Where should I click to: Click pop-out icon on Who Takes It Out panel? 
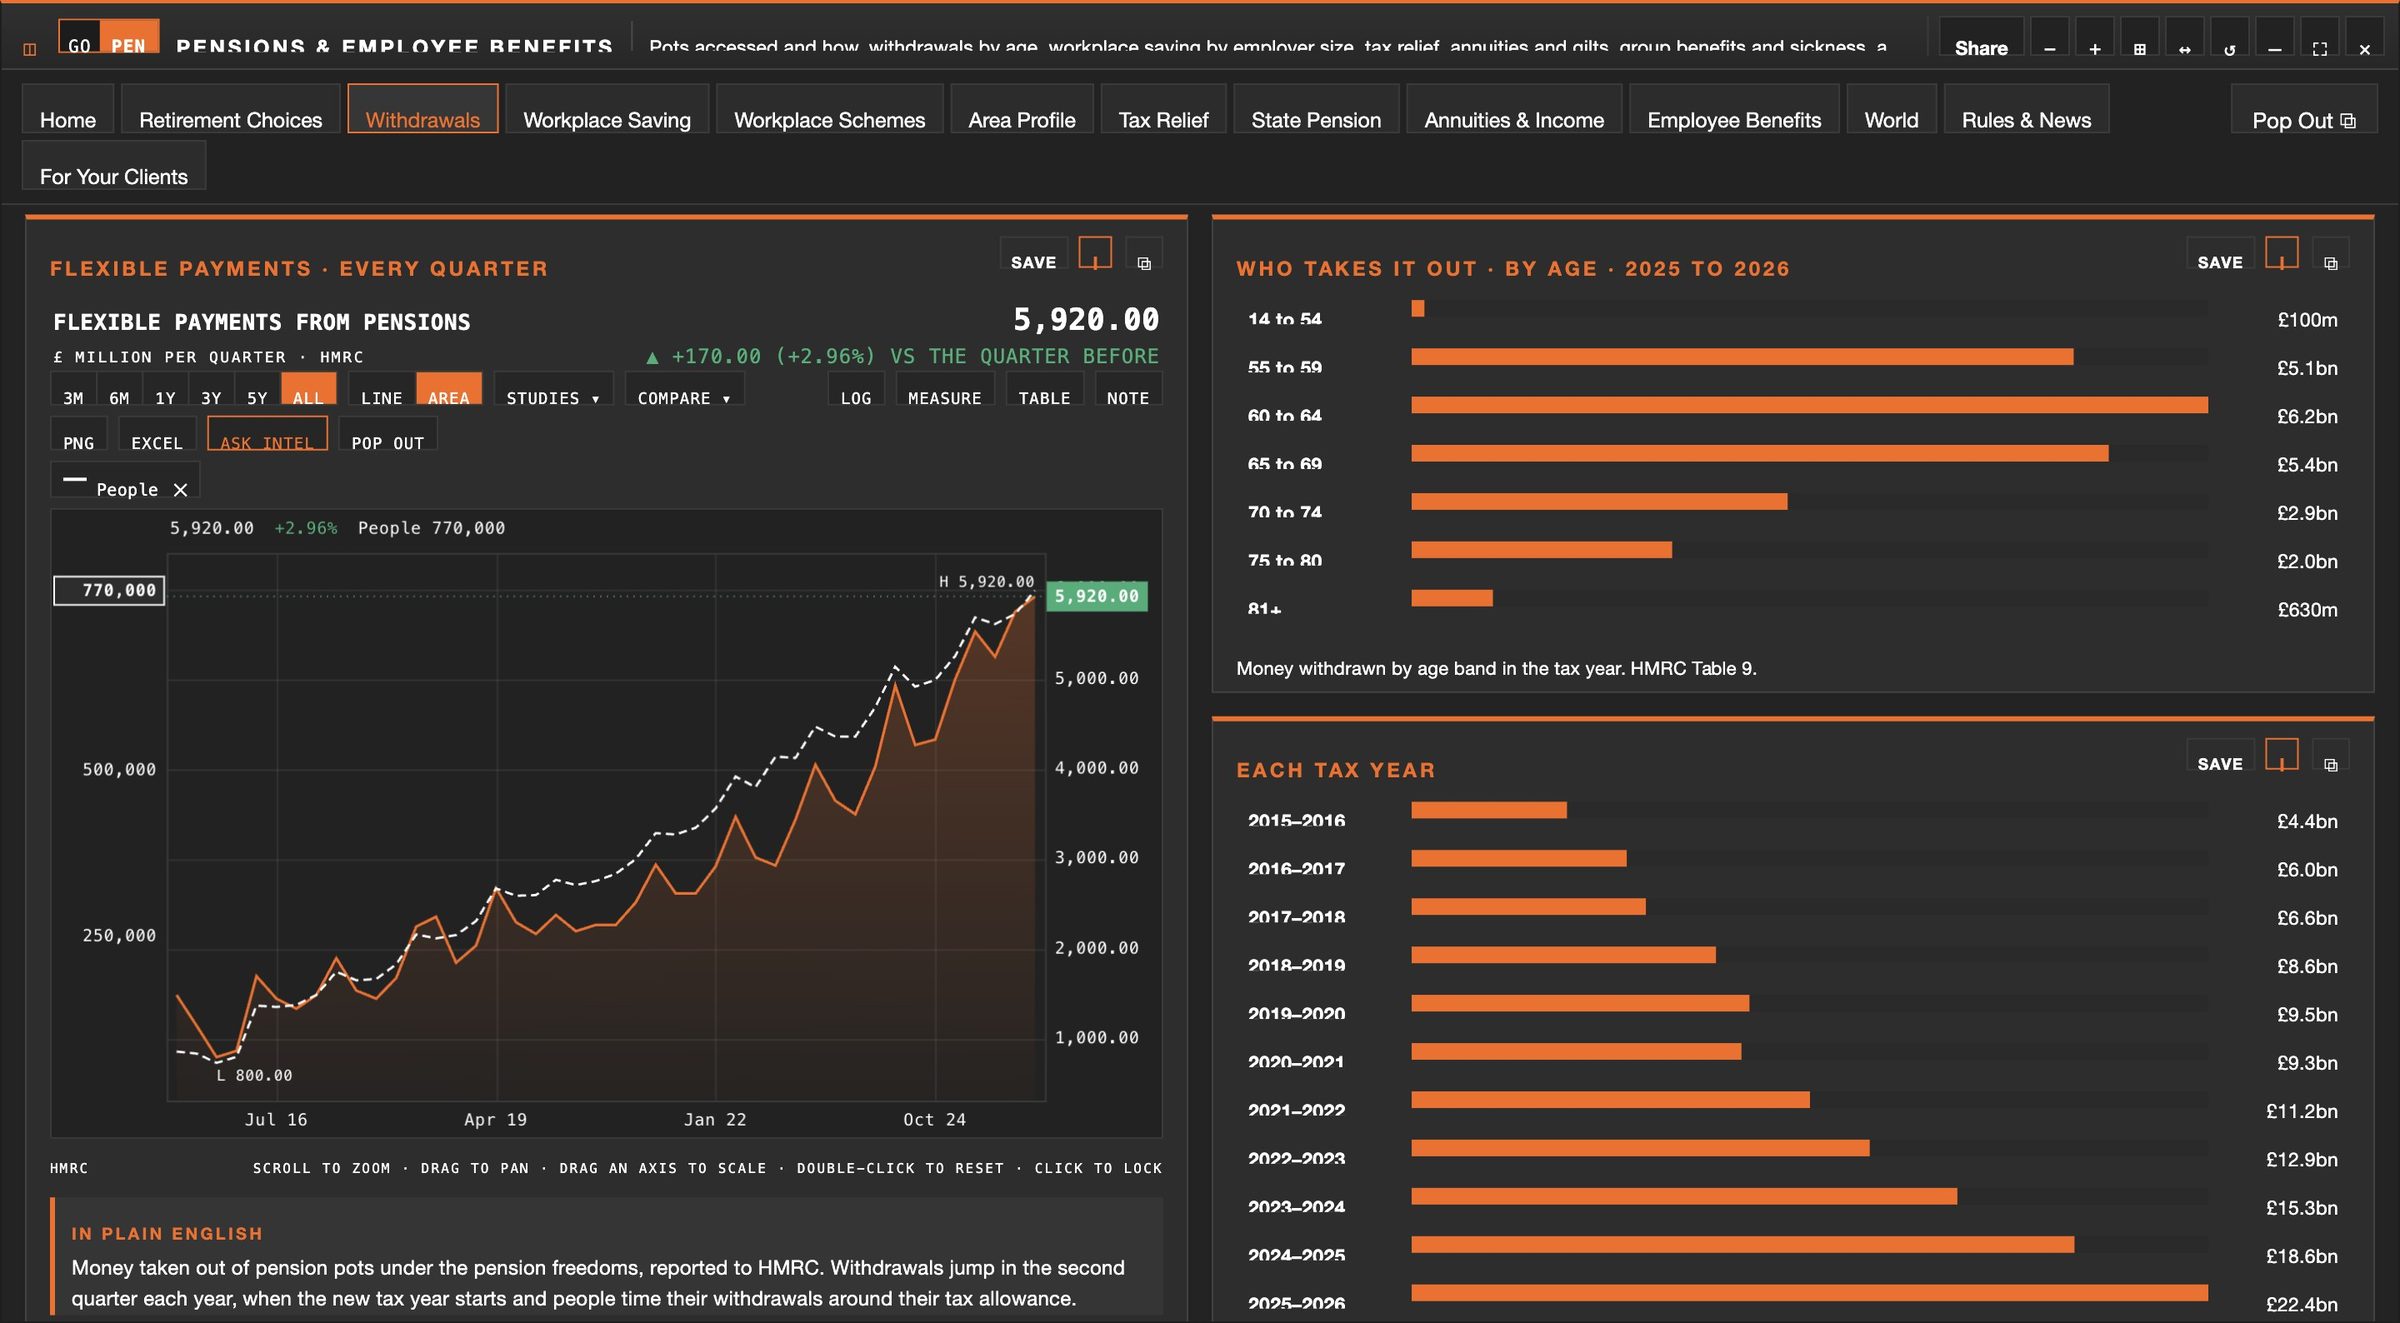(2331, 262)
